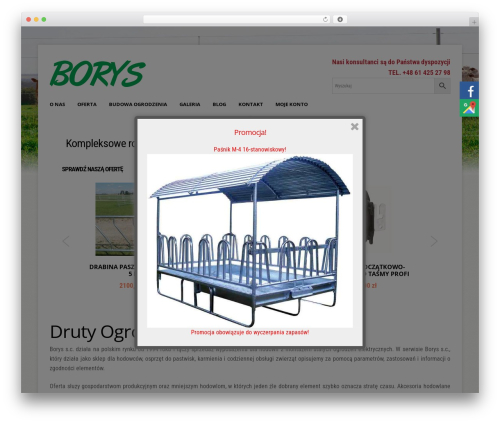Open the GALERIA menu item
This screenshot has height=423, width=500.
pyautogui.click(x=190, y=104)
